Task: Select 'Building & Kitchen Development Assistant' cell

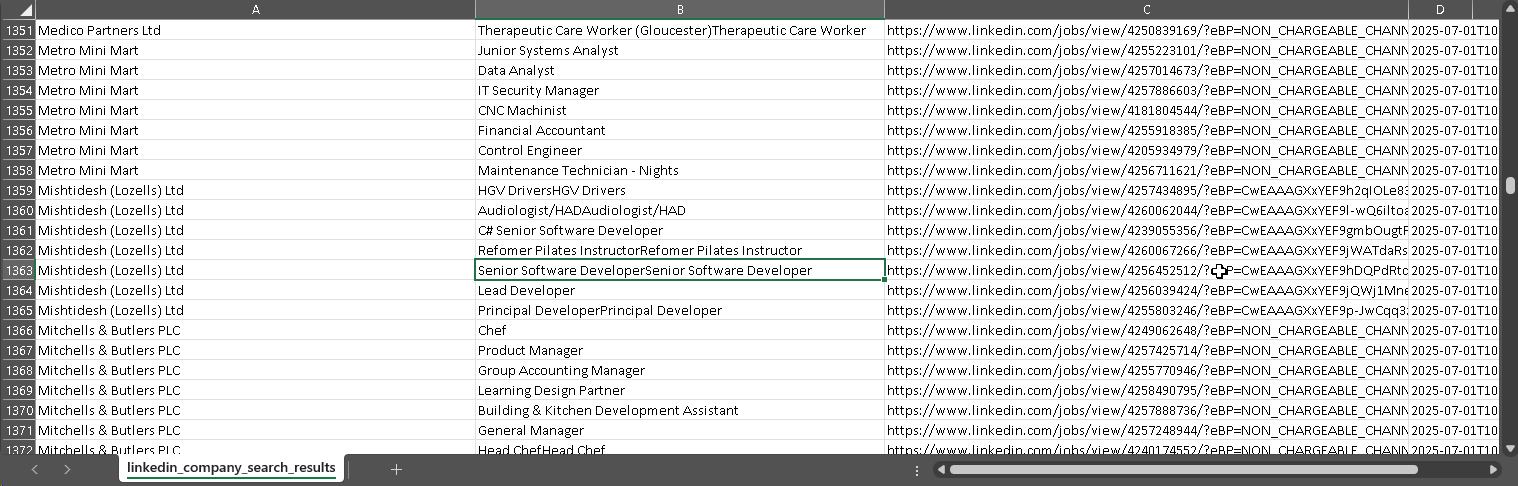Action: 680,410
